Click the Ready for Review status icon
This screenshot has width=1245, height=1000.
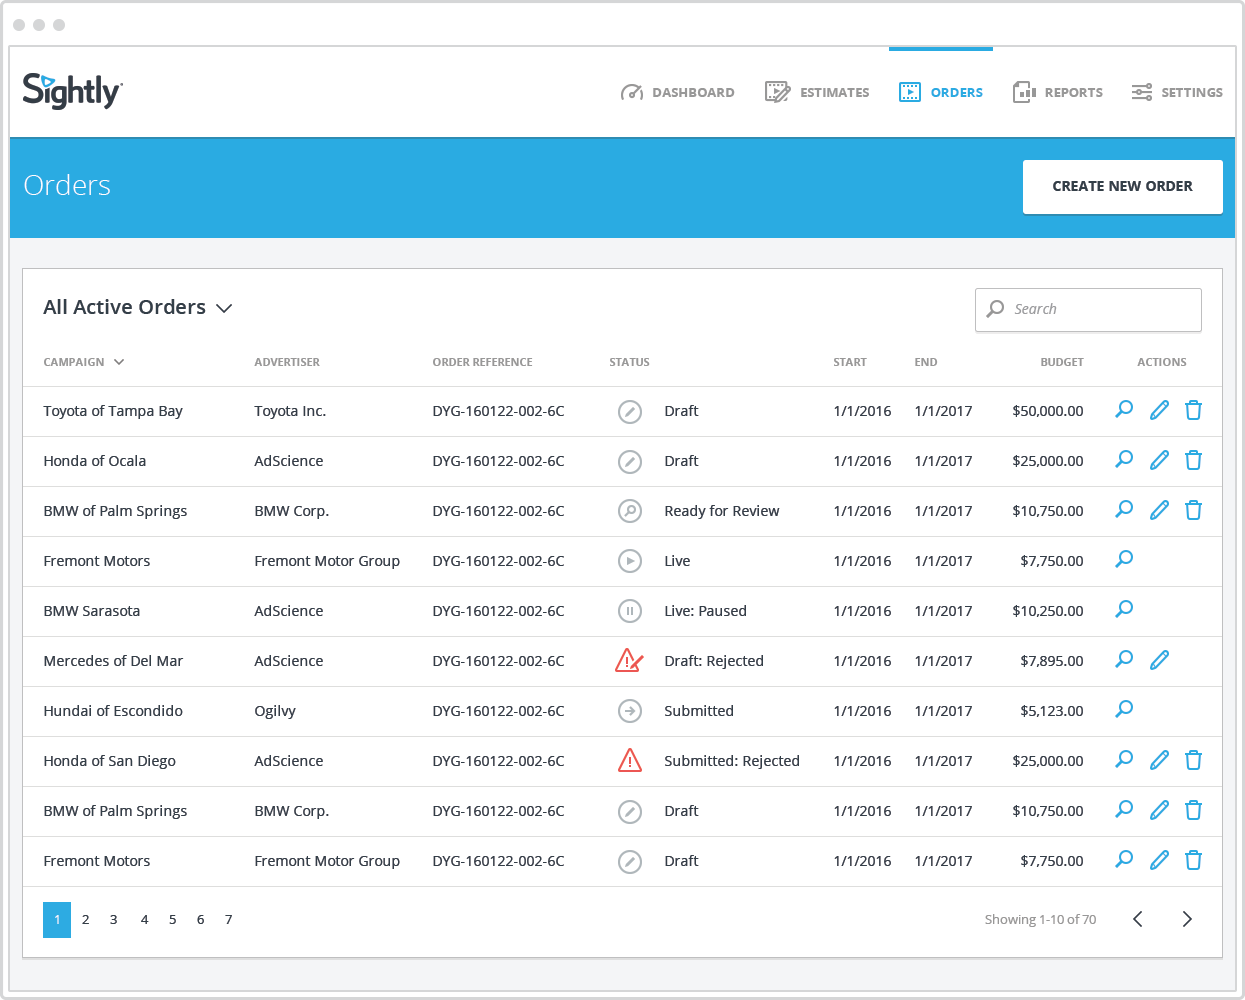[629, 511]
